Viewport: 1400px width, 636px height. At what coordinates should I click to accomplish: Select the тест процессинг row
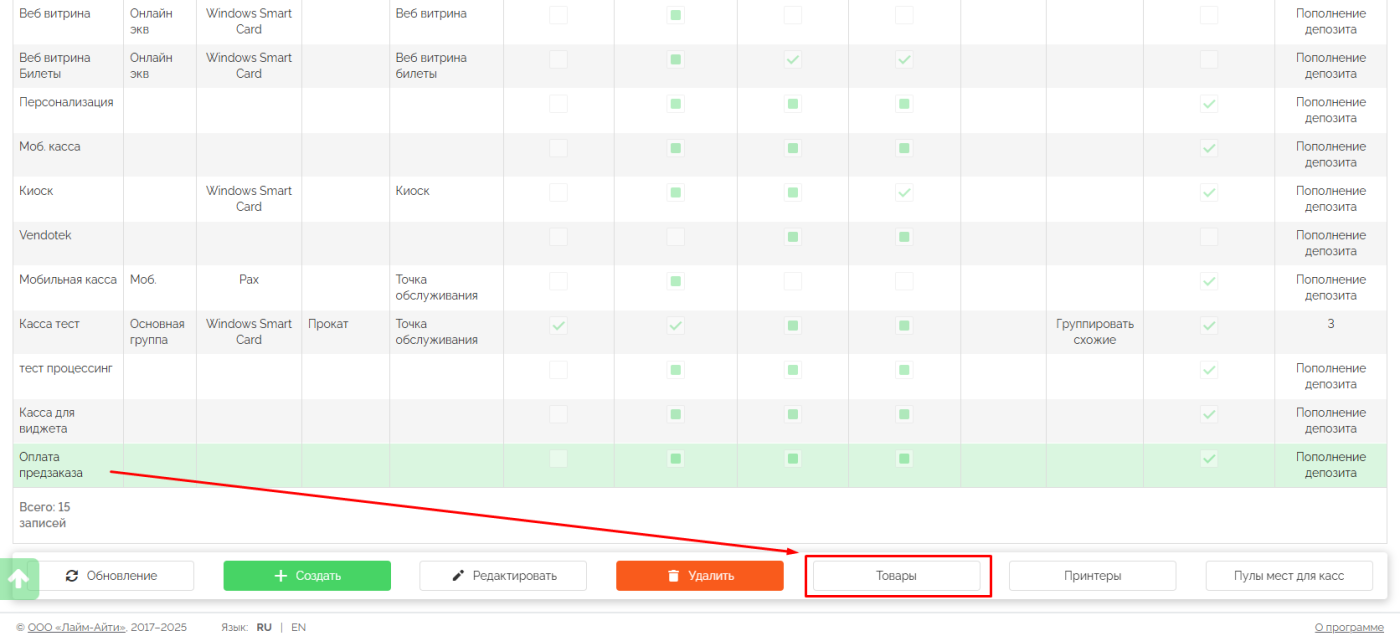tap(66, 369)
